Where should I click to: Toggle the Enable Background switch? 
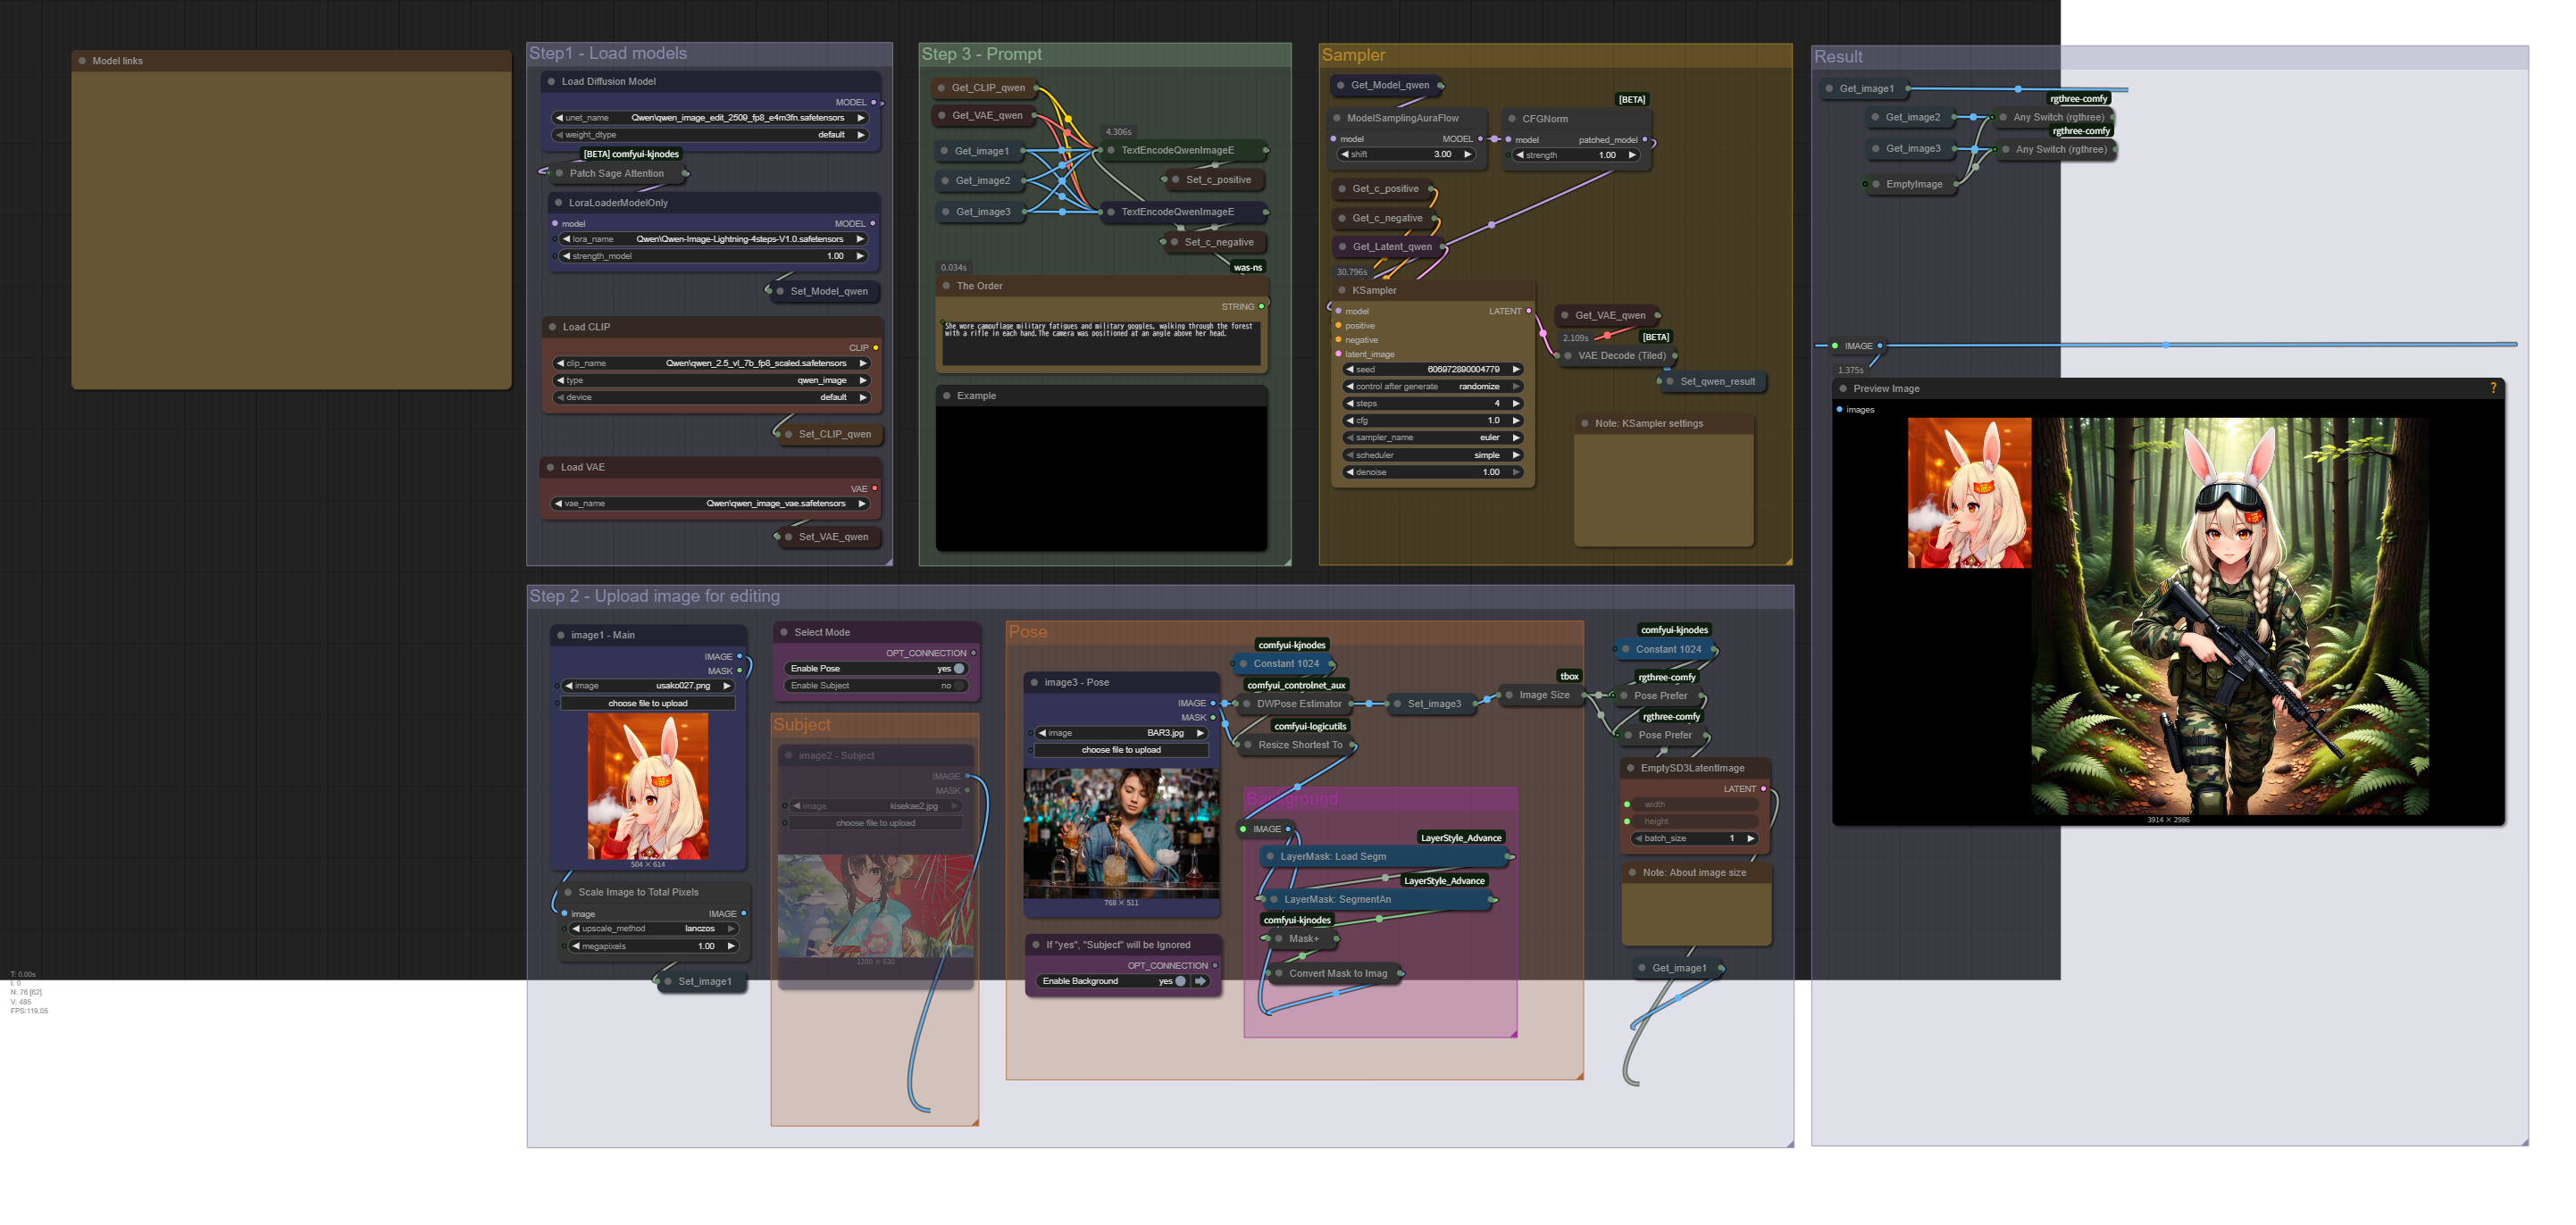[1180, 981]
